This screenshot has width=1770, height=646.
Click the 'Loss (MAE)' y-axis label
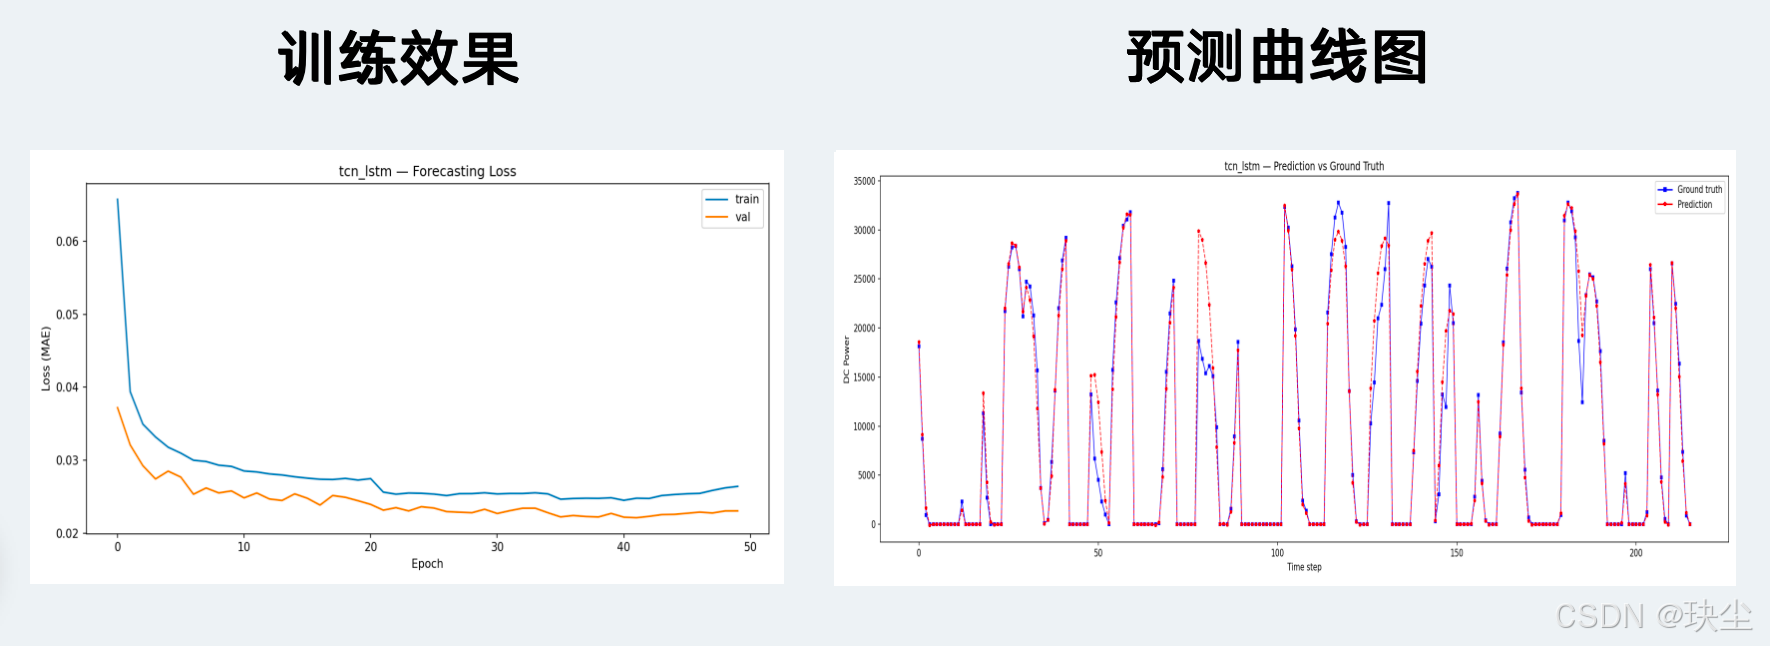click(46, 358)
